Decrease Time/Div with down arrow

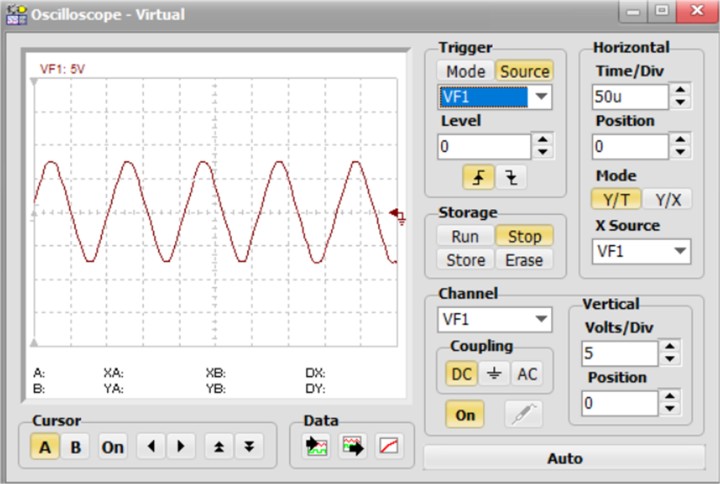(681, 102)
